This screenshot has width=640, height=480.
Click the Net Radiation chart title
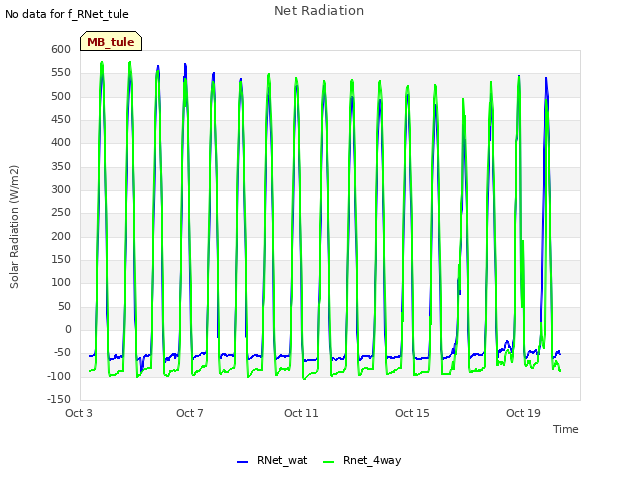tap(319, 11)
